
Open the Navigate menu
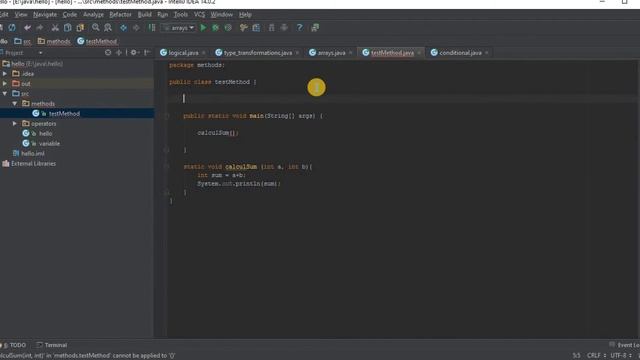pos(45,15)
